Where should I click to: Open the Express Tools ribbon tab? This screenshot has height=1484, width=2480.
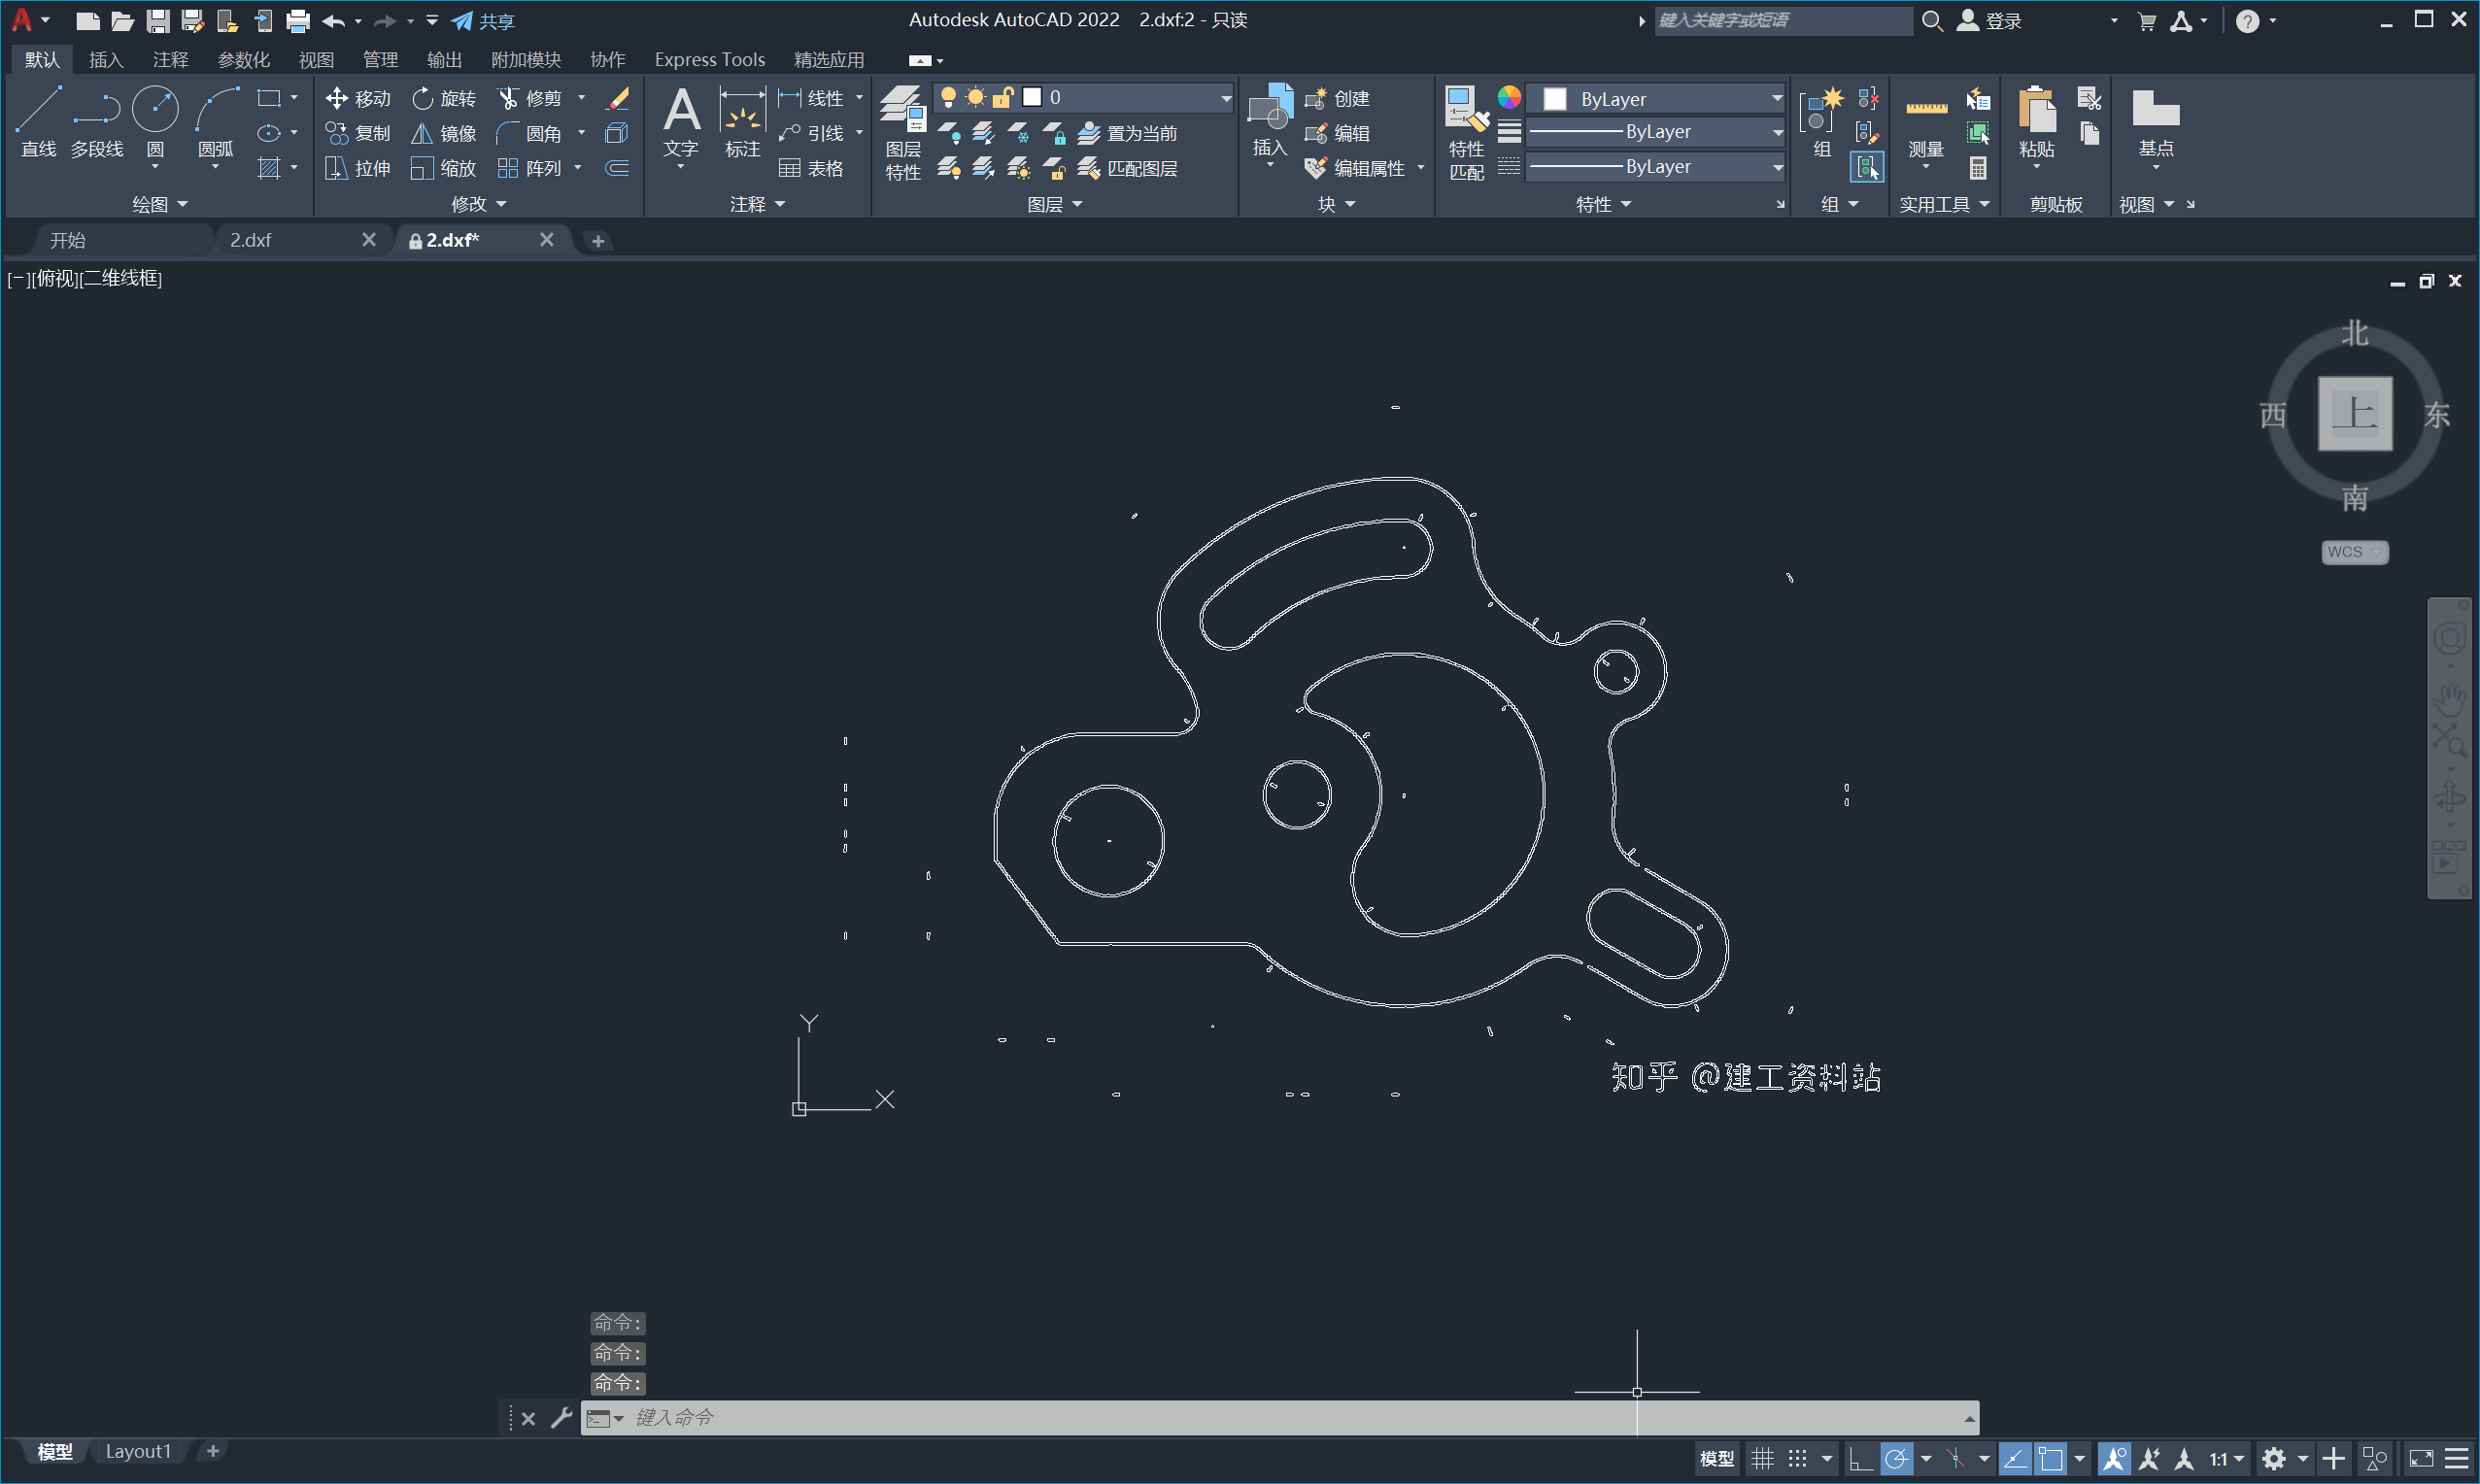coord(709,60)
